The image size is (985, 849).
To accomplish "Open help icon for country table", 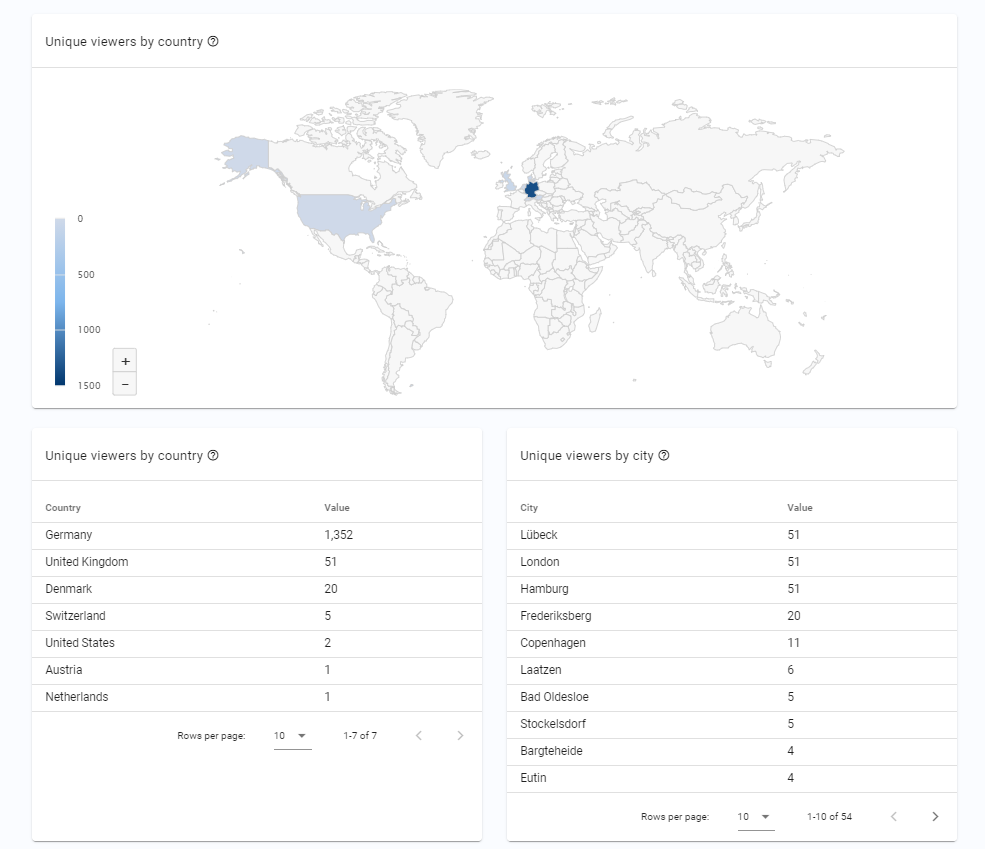I will (214, 455).
